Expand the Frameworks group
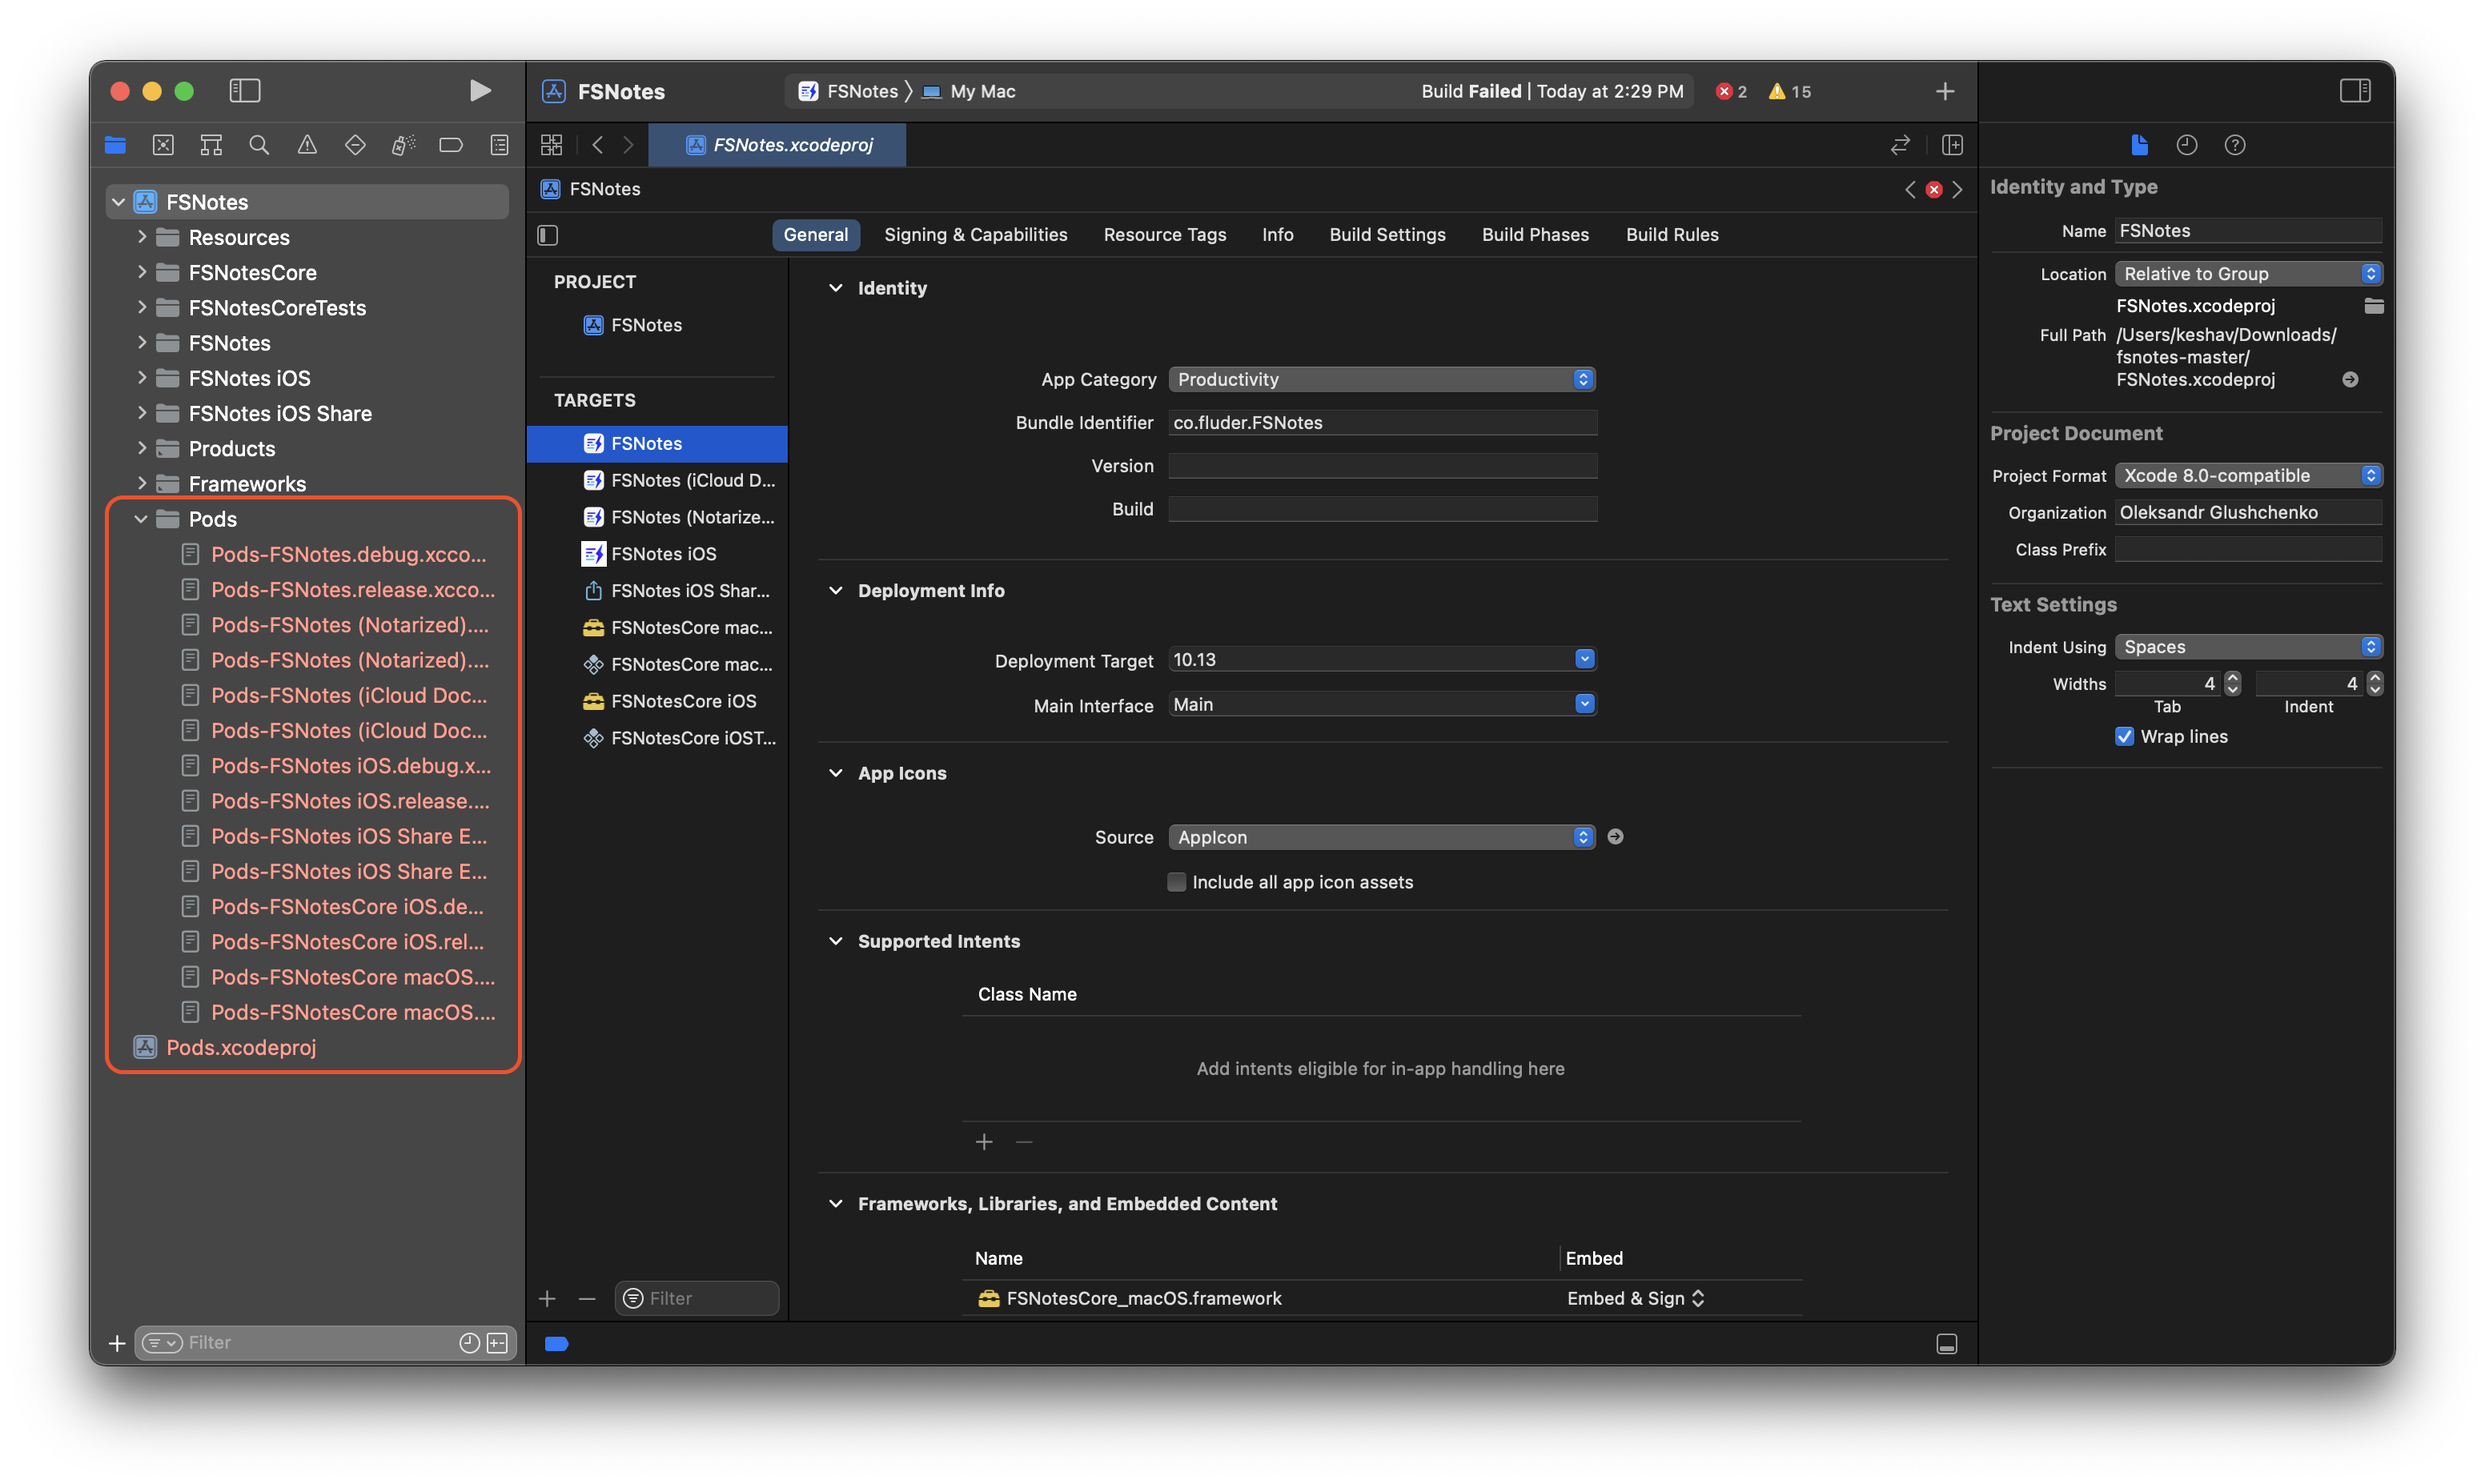2485x1484 pixels. point(142,483)
